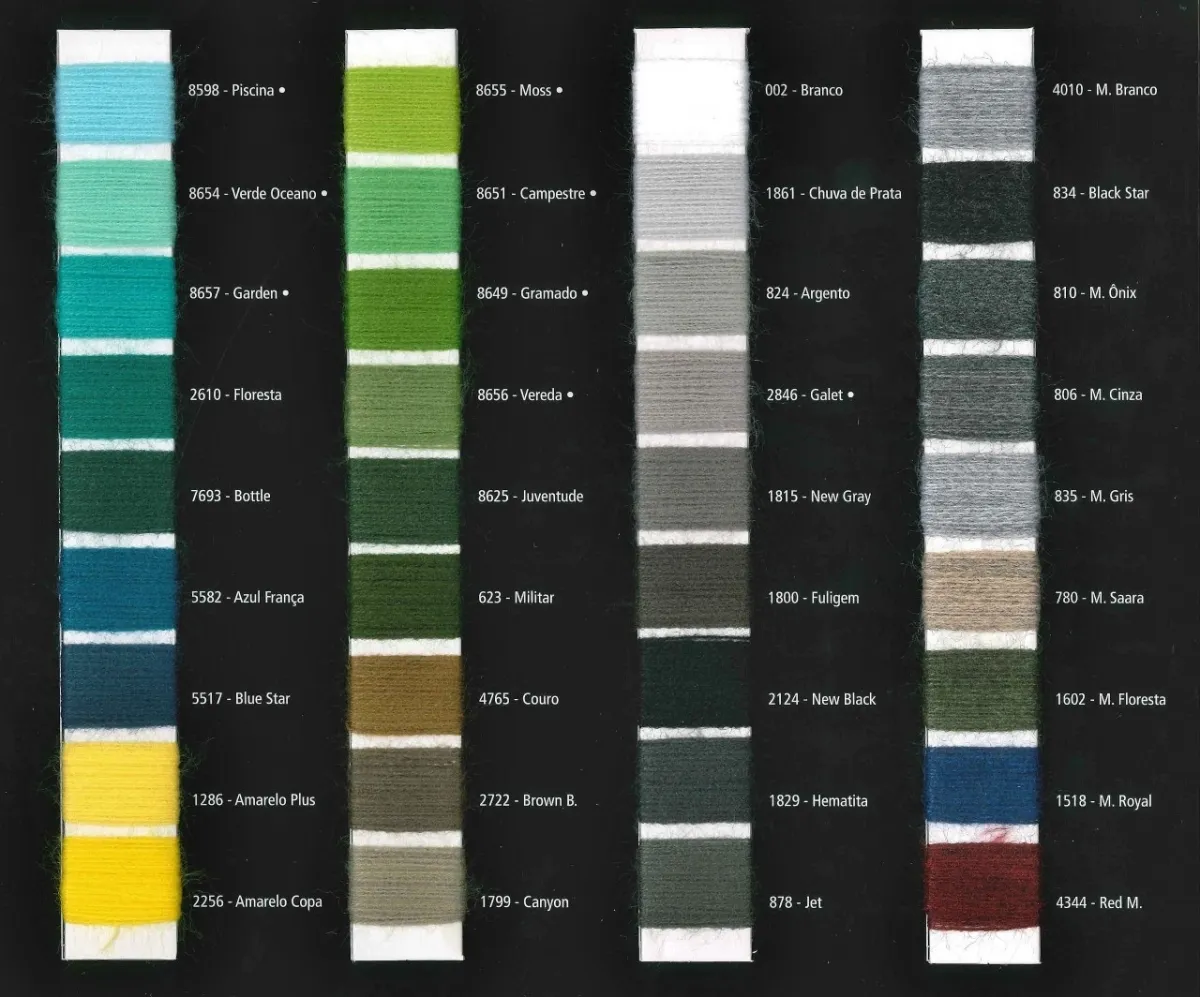Click the '1602 - M. Floresta' label

point(1110,698)
